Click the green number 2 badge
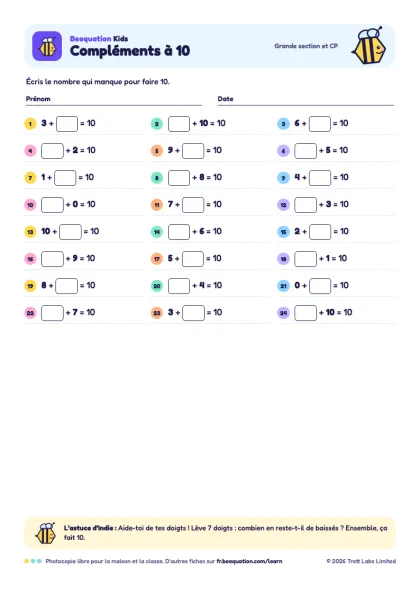Screen dimensions: 420x595 pos(157,124)
